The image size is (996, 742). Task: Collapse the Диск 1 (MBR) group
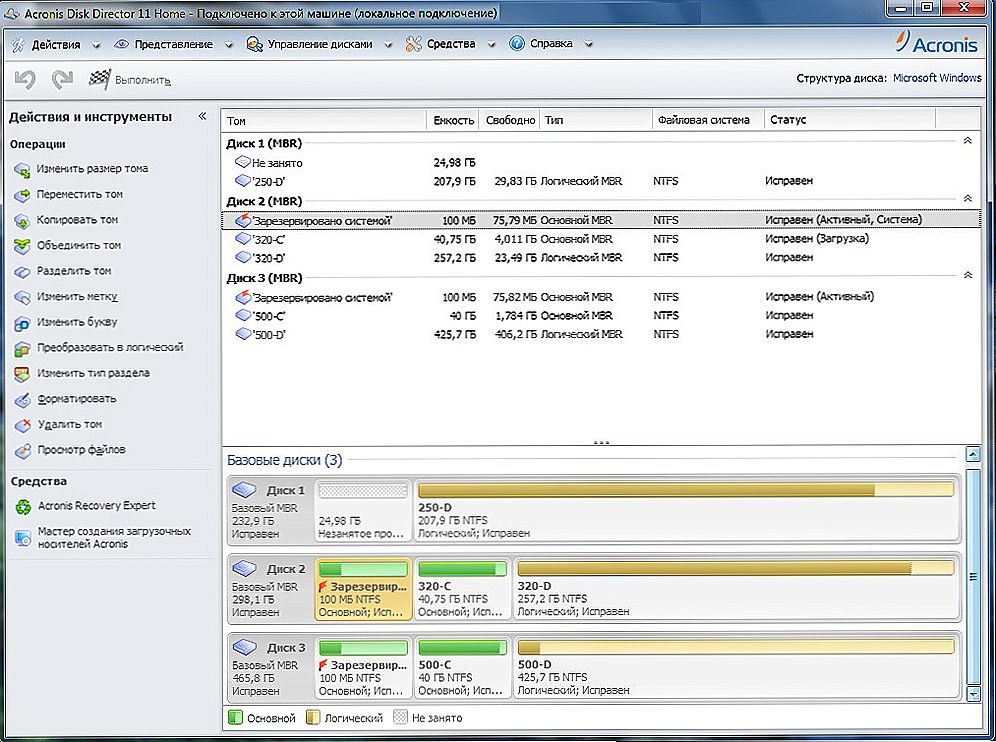[x=967, y=140]
